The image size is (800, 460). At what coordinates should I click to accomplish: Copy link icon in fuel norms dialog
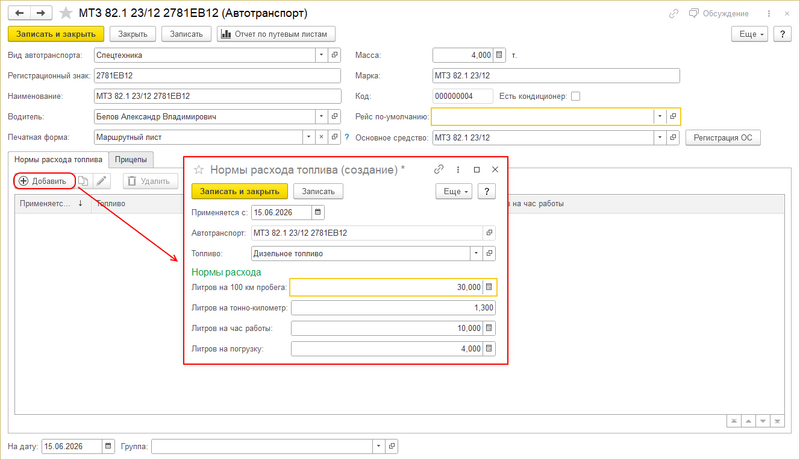(438, 169)
